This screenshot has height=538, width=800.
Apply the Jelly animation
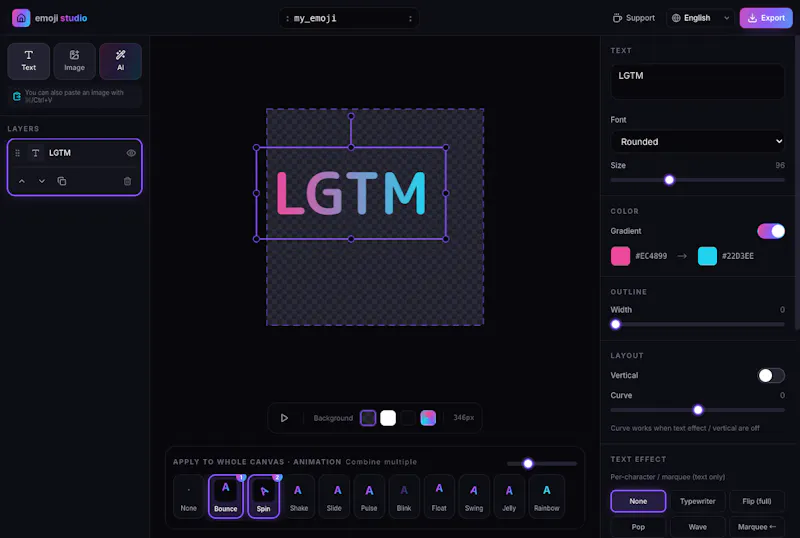(509, 497)
